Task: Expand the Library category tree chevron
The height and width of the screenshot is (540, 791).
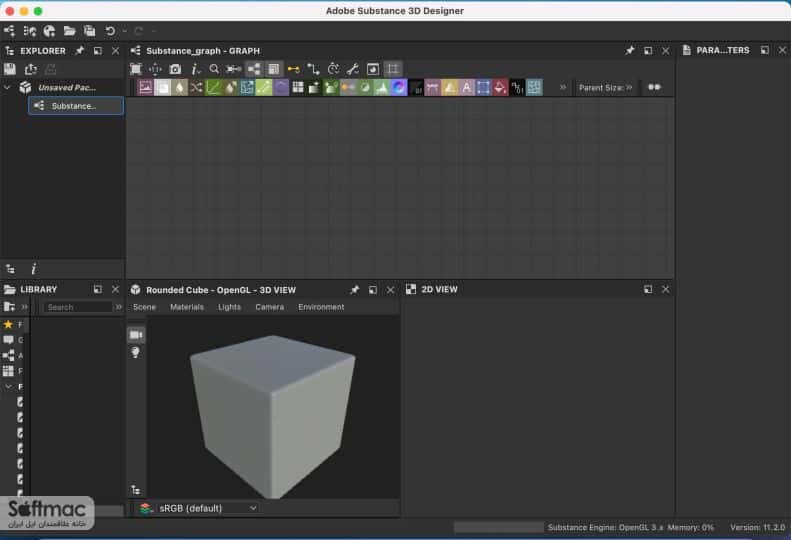Action: 8,387
